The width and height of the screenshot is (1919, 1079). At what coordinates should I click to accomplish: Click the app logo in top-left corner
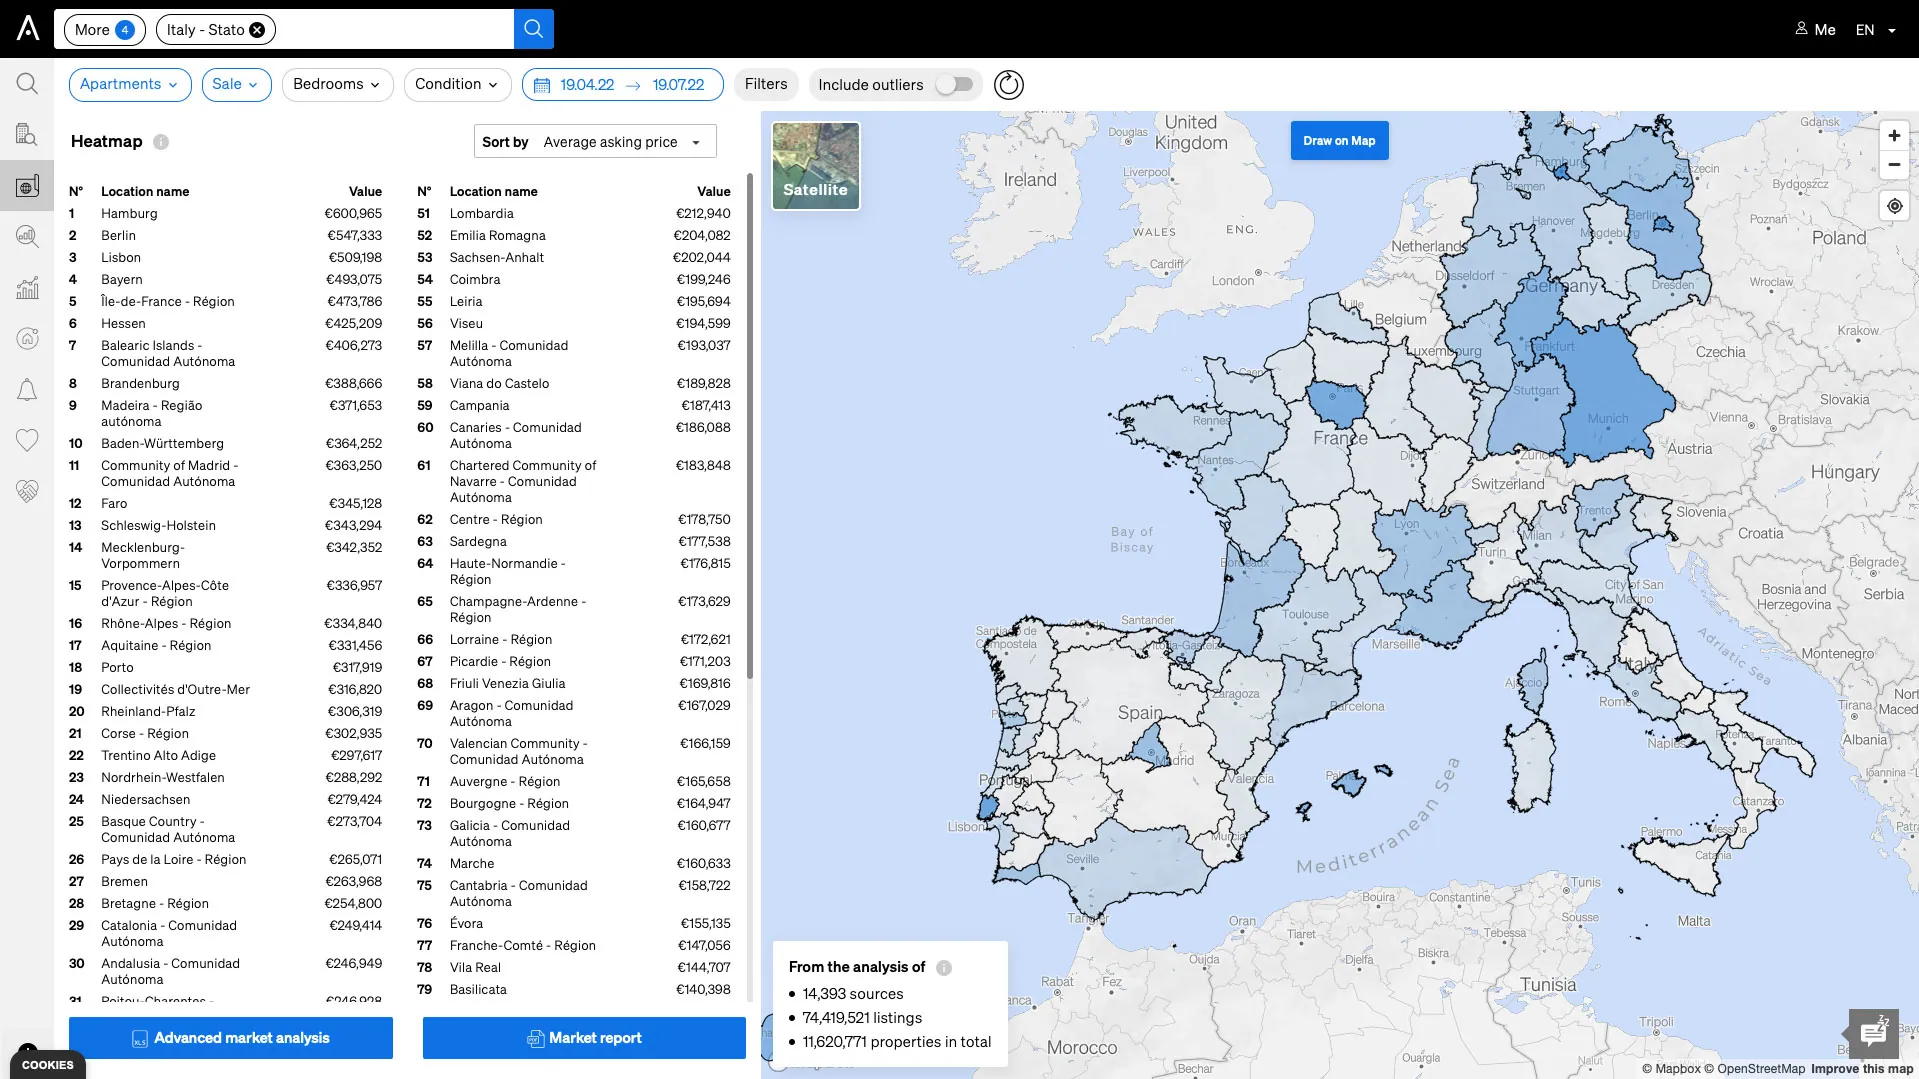[x=28, y=28]
